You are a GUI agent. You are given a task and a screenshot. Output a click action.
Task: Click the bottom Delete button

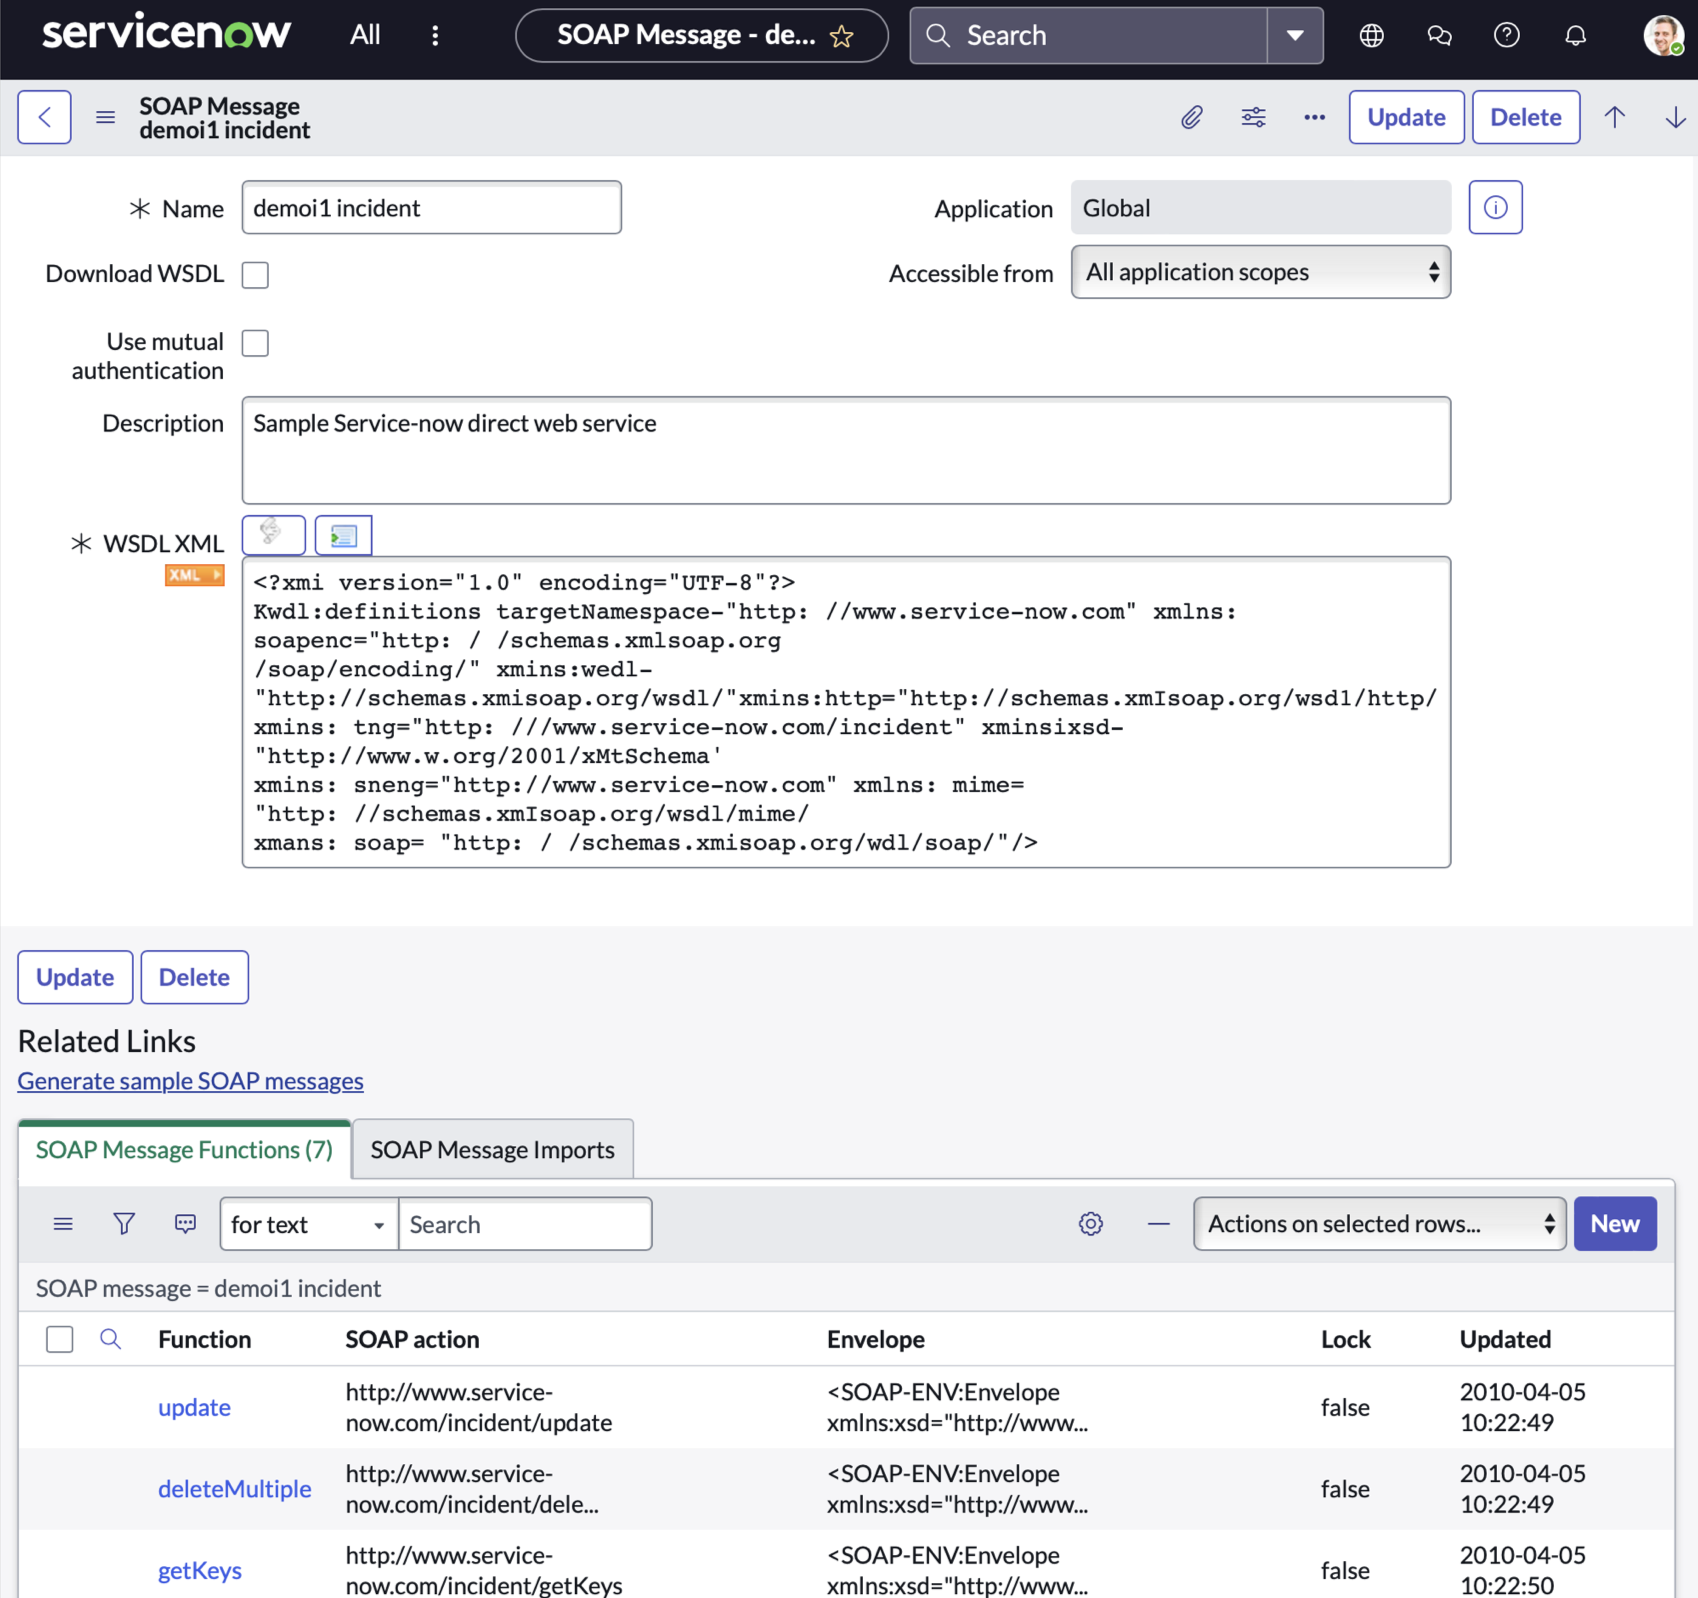pos(194,977)
